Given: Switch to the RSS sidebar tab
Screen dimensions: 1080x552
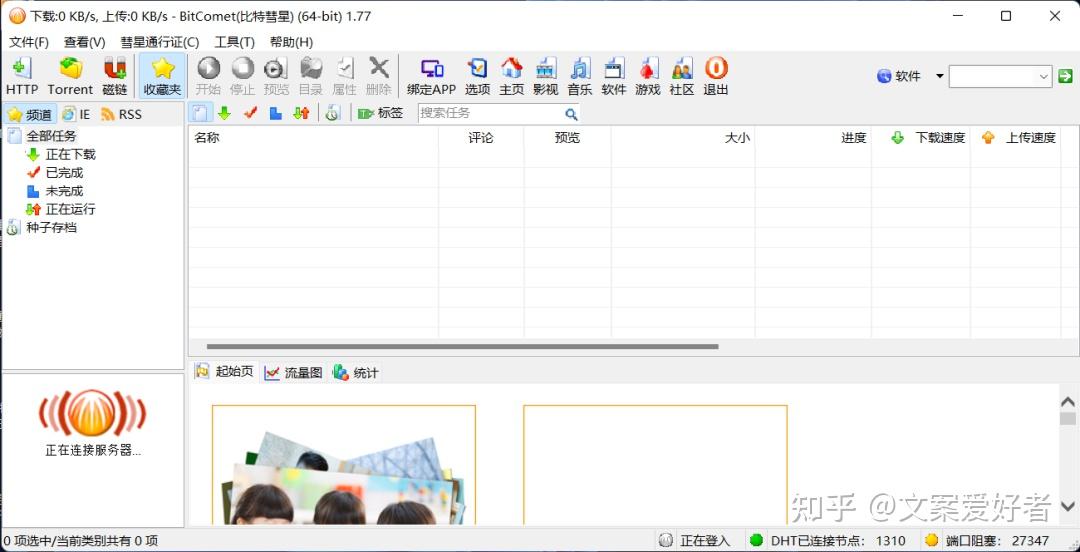Looking at the screenshot, I should [121, 114].
